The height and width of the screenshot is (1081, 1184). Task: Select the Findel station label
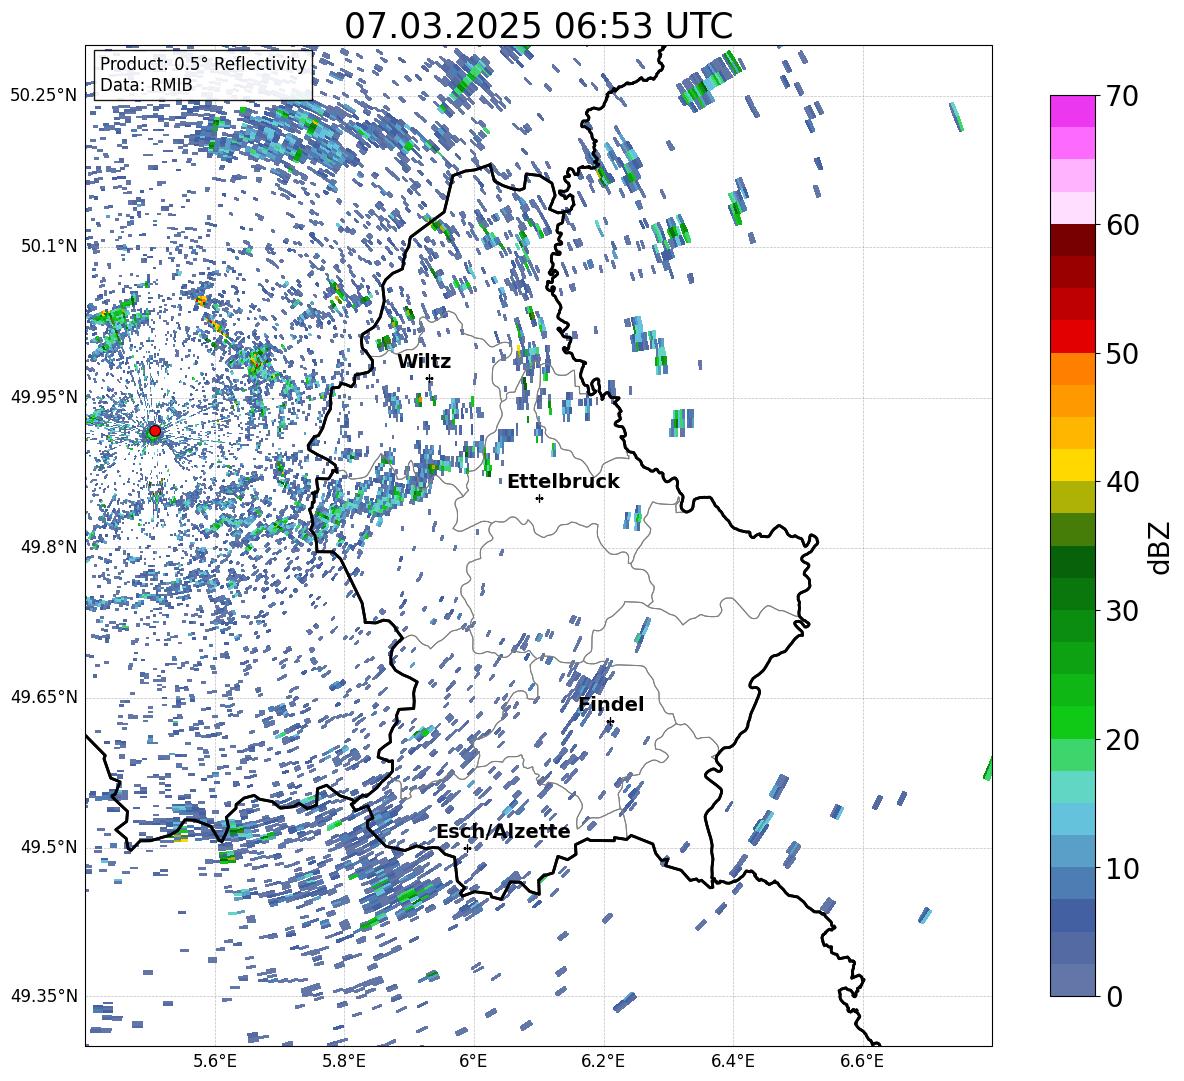(611, 704)
